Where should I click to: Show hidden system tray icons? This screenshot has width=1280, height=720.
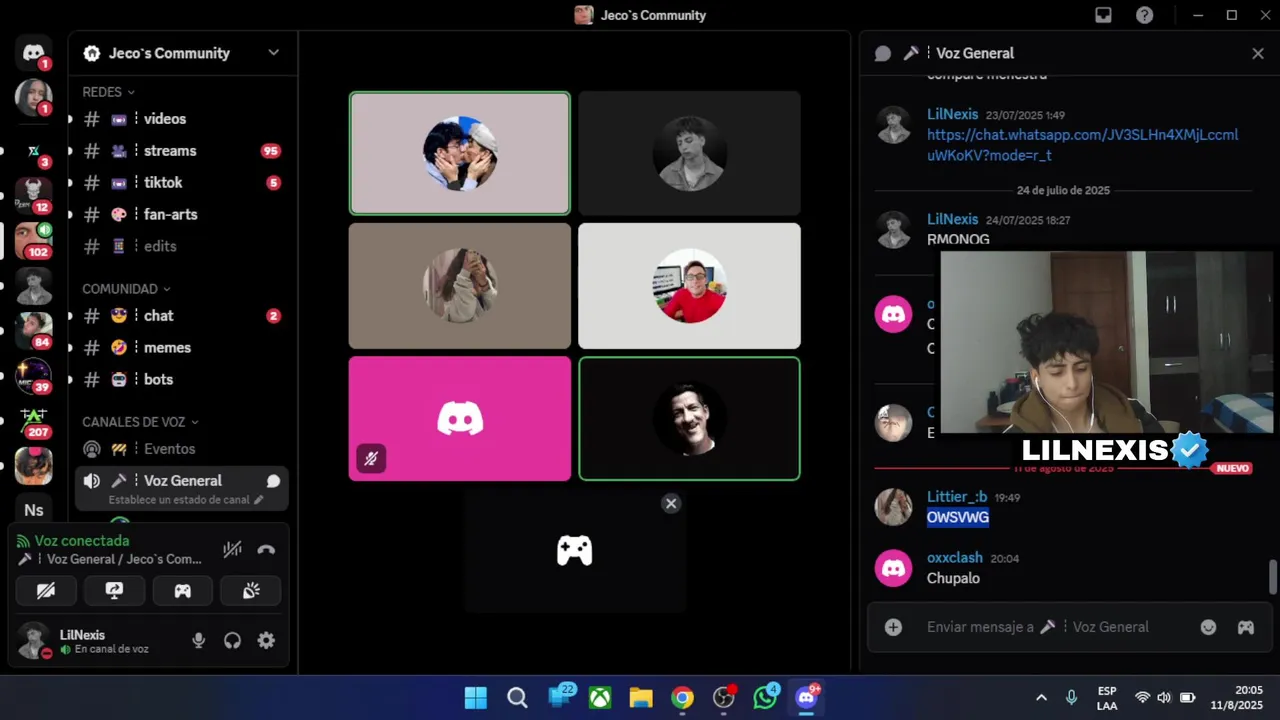point(1041,697)
